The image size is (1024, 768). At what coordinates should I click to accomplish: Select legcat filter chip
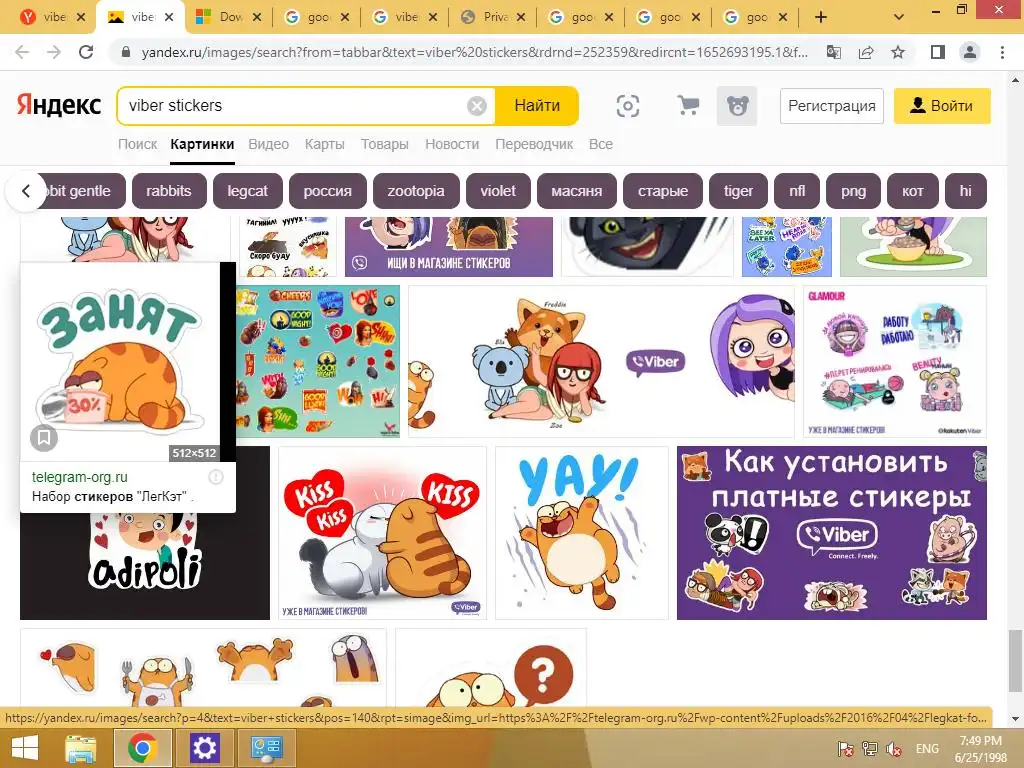(248, 191)
